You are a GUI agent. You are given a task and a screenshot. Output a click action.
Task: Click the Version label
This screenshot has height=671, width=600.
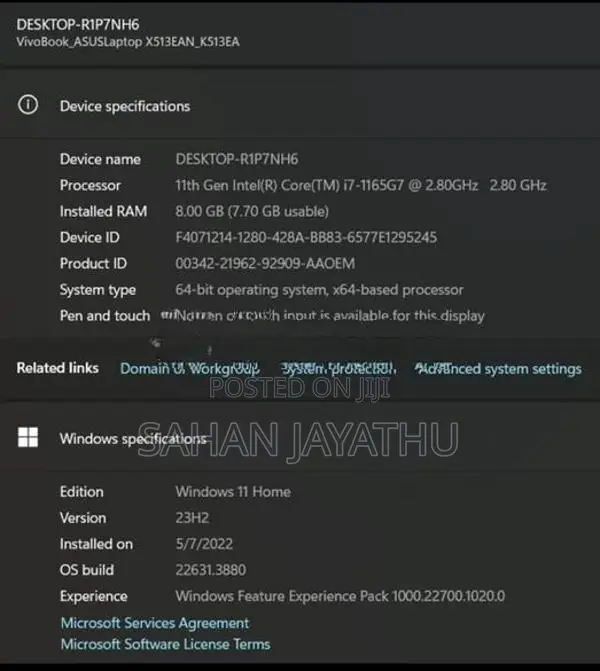click(x=83, y=518)
